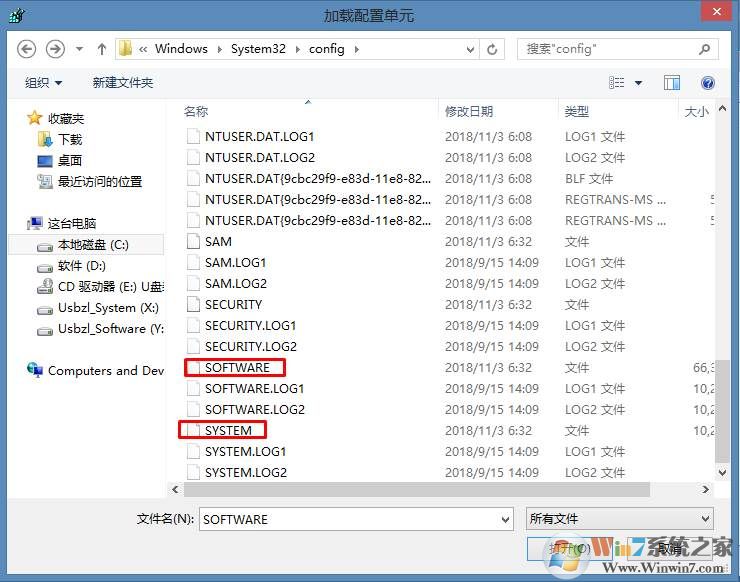Select file NTUSER.DAT.LOG1
This screenshot has width=740, height=582.
[260, 136]
